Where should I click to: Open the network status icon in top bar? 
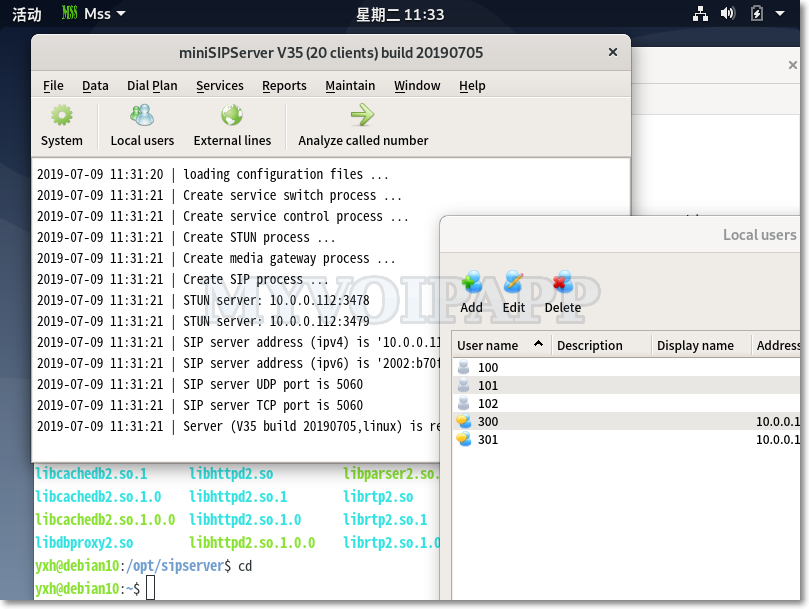click(700, 13)
